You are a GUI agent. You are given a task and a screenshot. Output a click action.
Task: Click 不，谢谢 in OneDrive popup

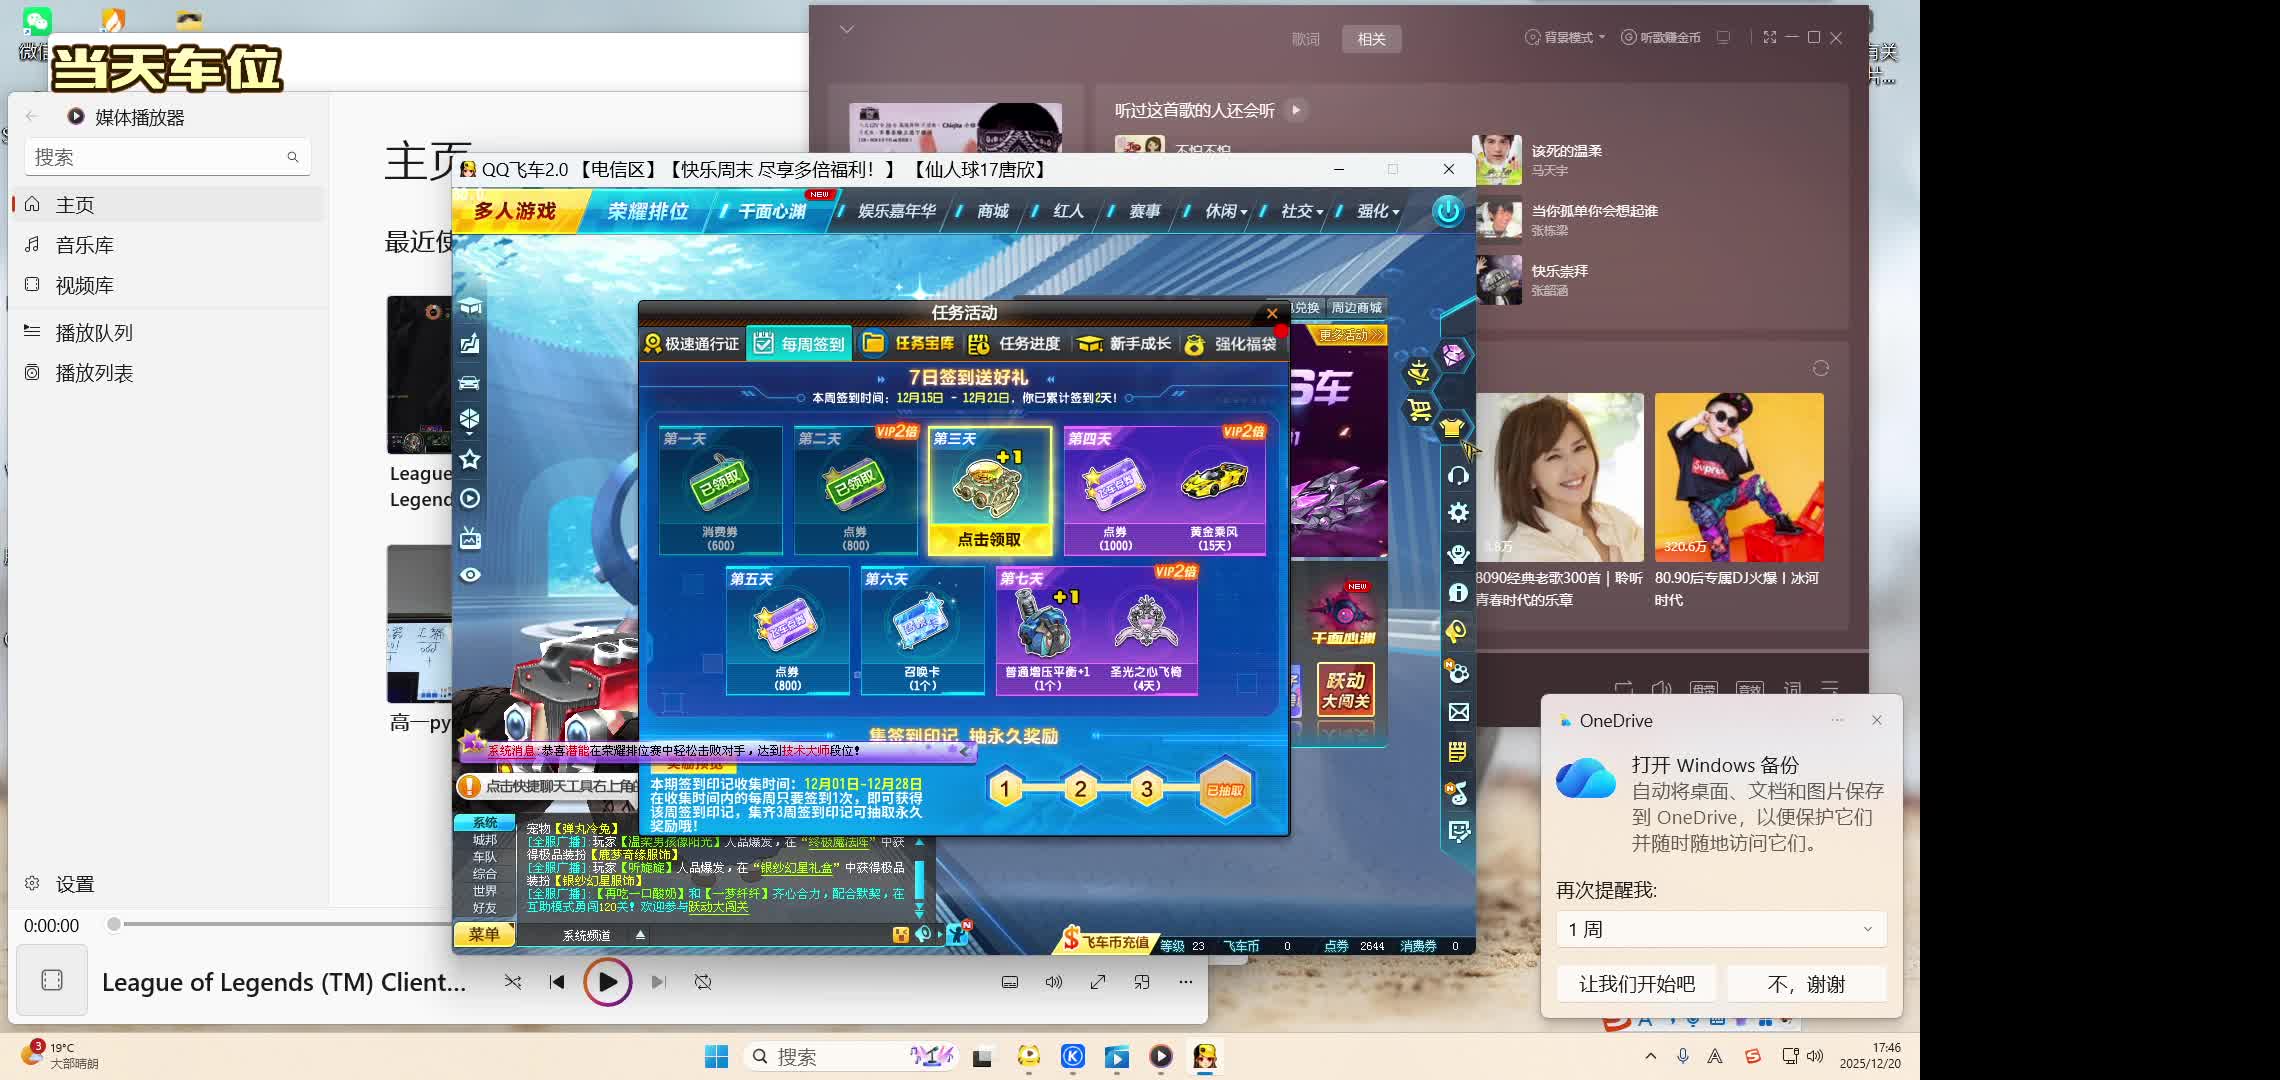tap(1806, 984)
